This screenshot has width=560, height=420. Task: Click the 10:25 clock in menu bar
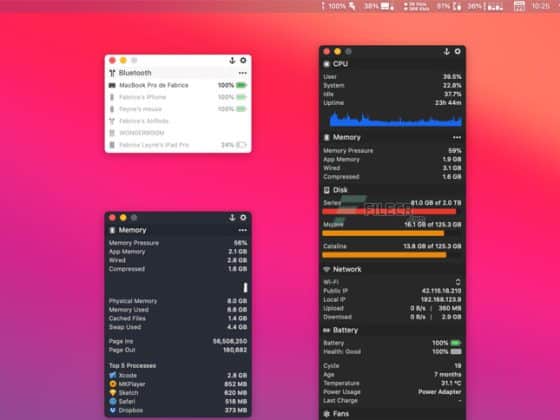[x=540, y=6]
